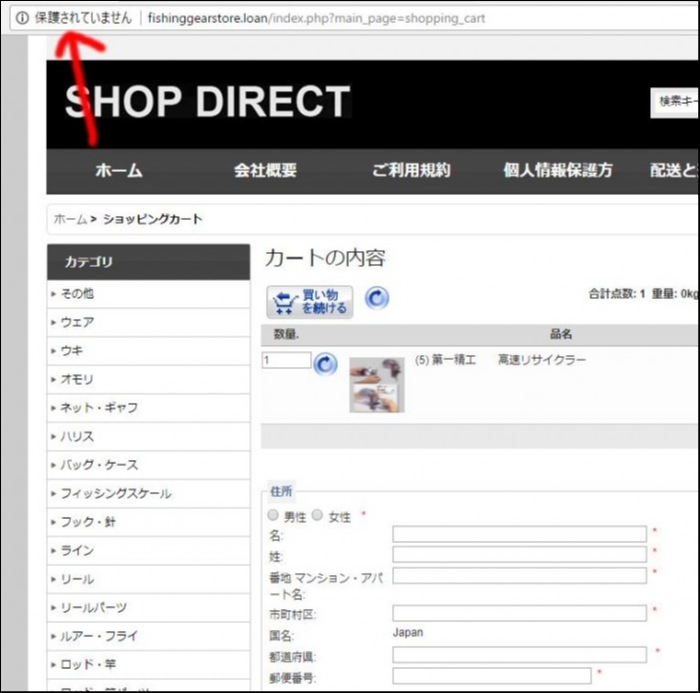700x693 pixels.
Task: Open the ルアー・フライ category
Action: (x=99, y=636)
